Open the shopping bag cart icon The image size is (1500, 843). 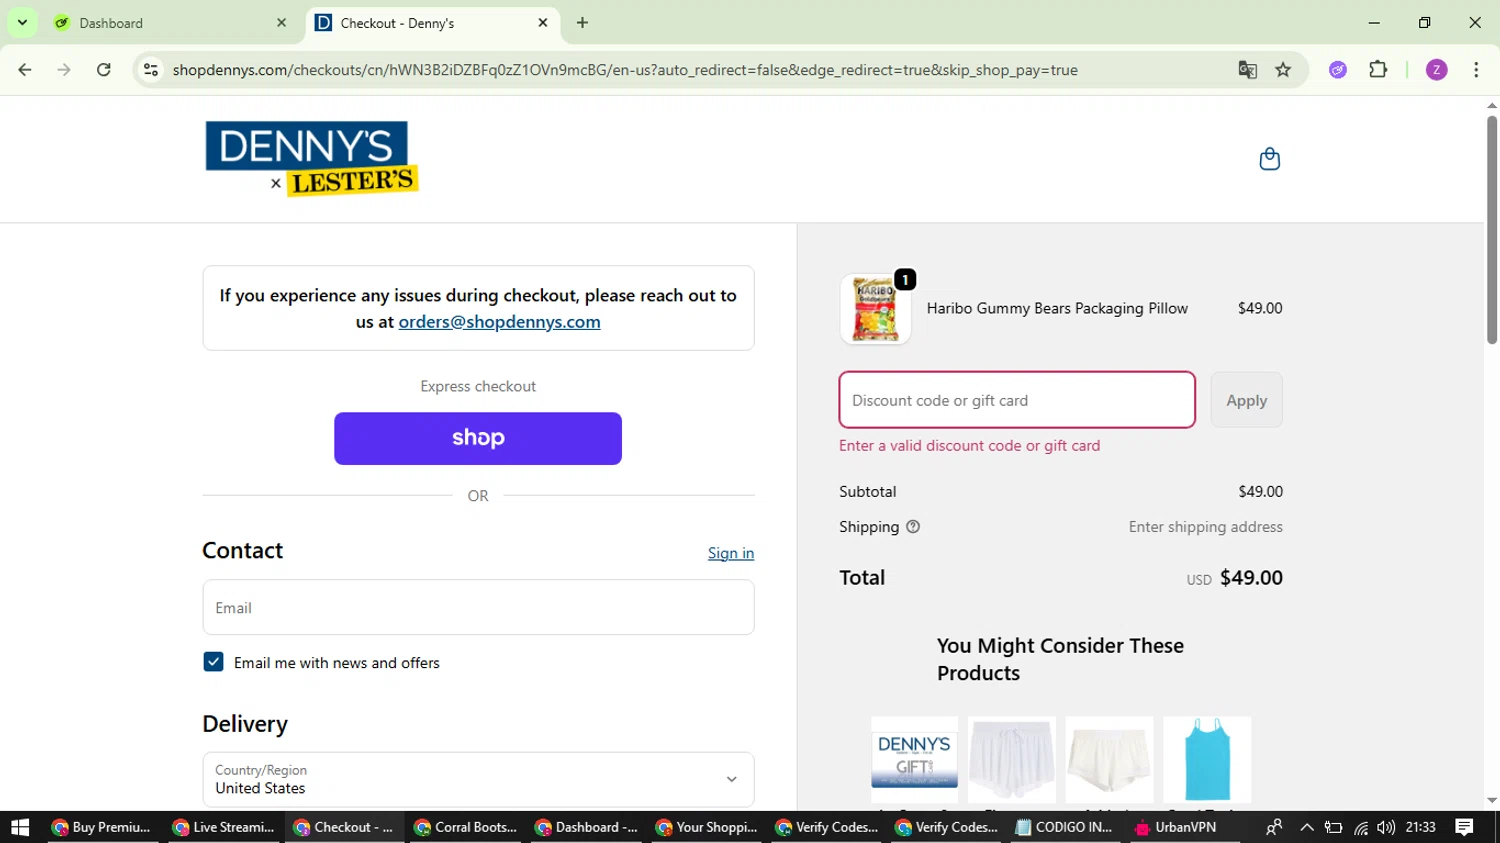click(x=1269, y=159)
